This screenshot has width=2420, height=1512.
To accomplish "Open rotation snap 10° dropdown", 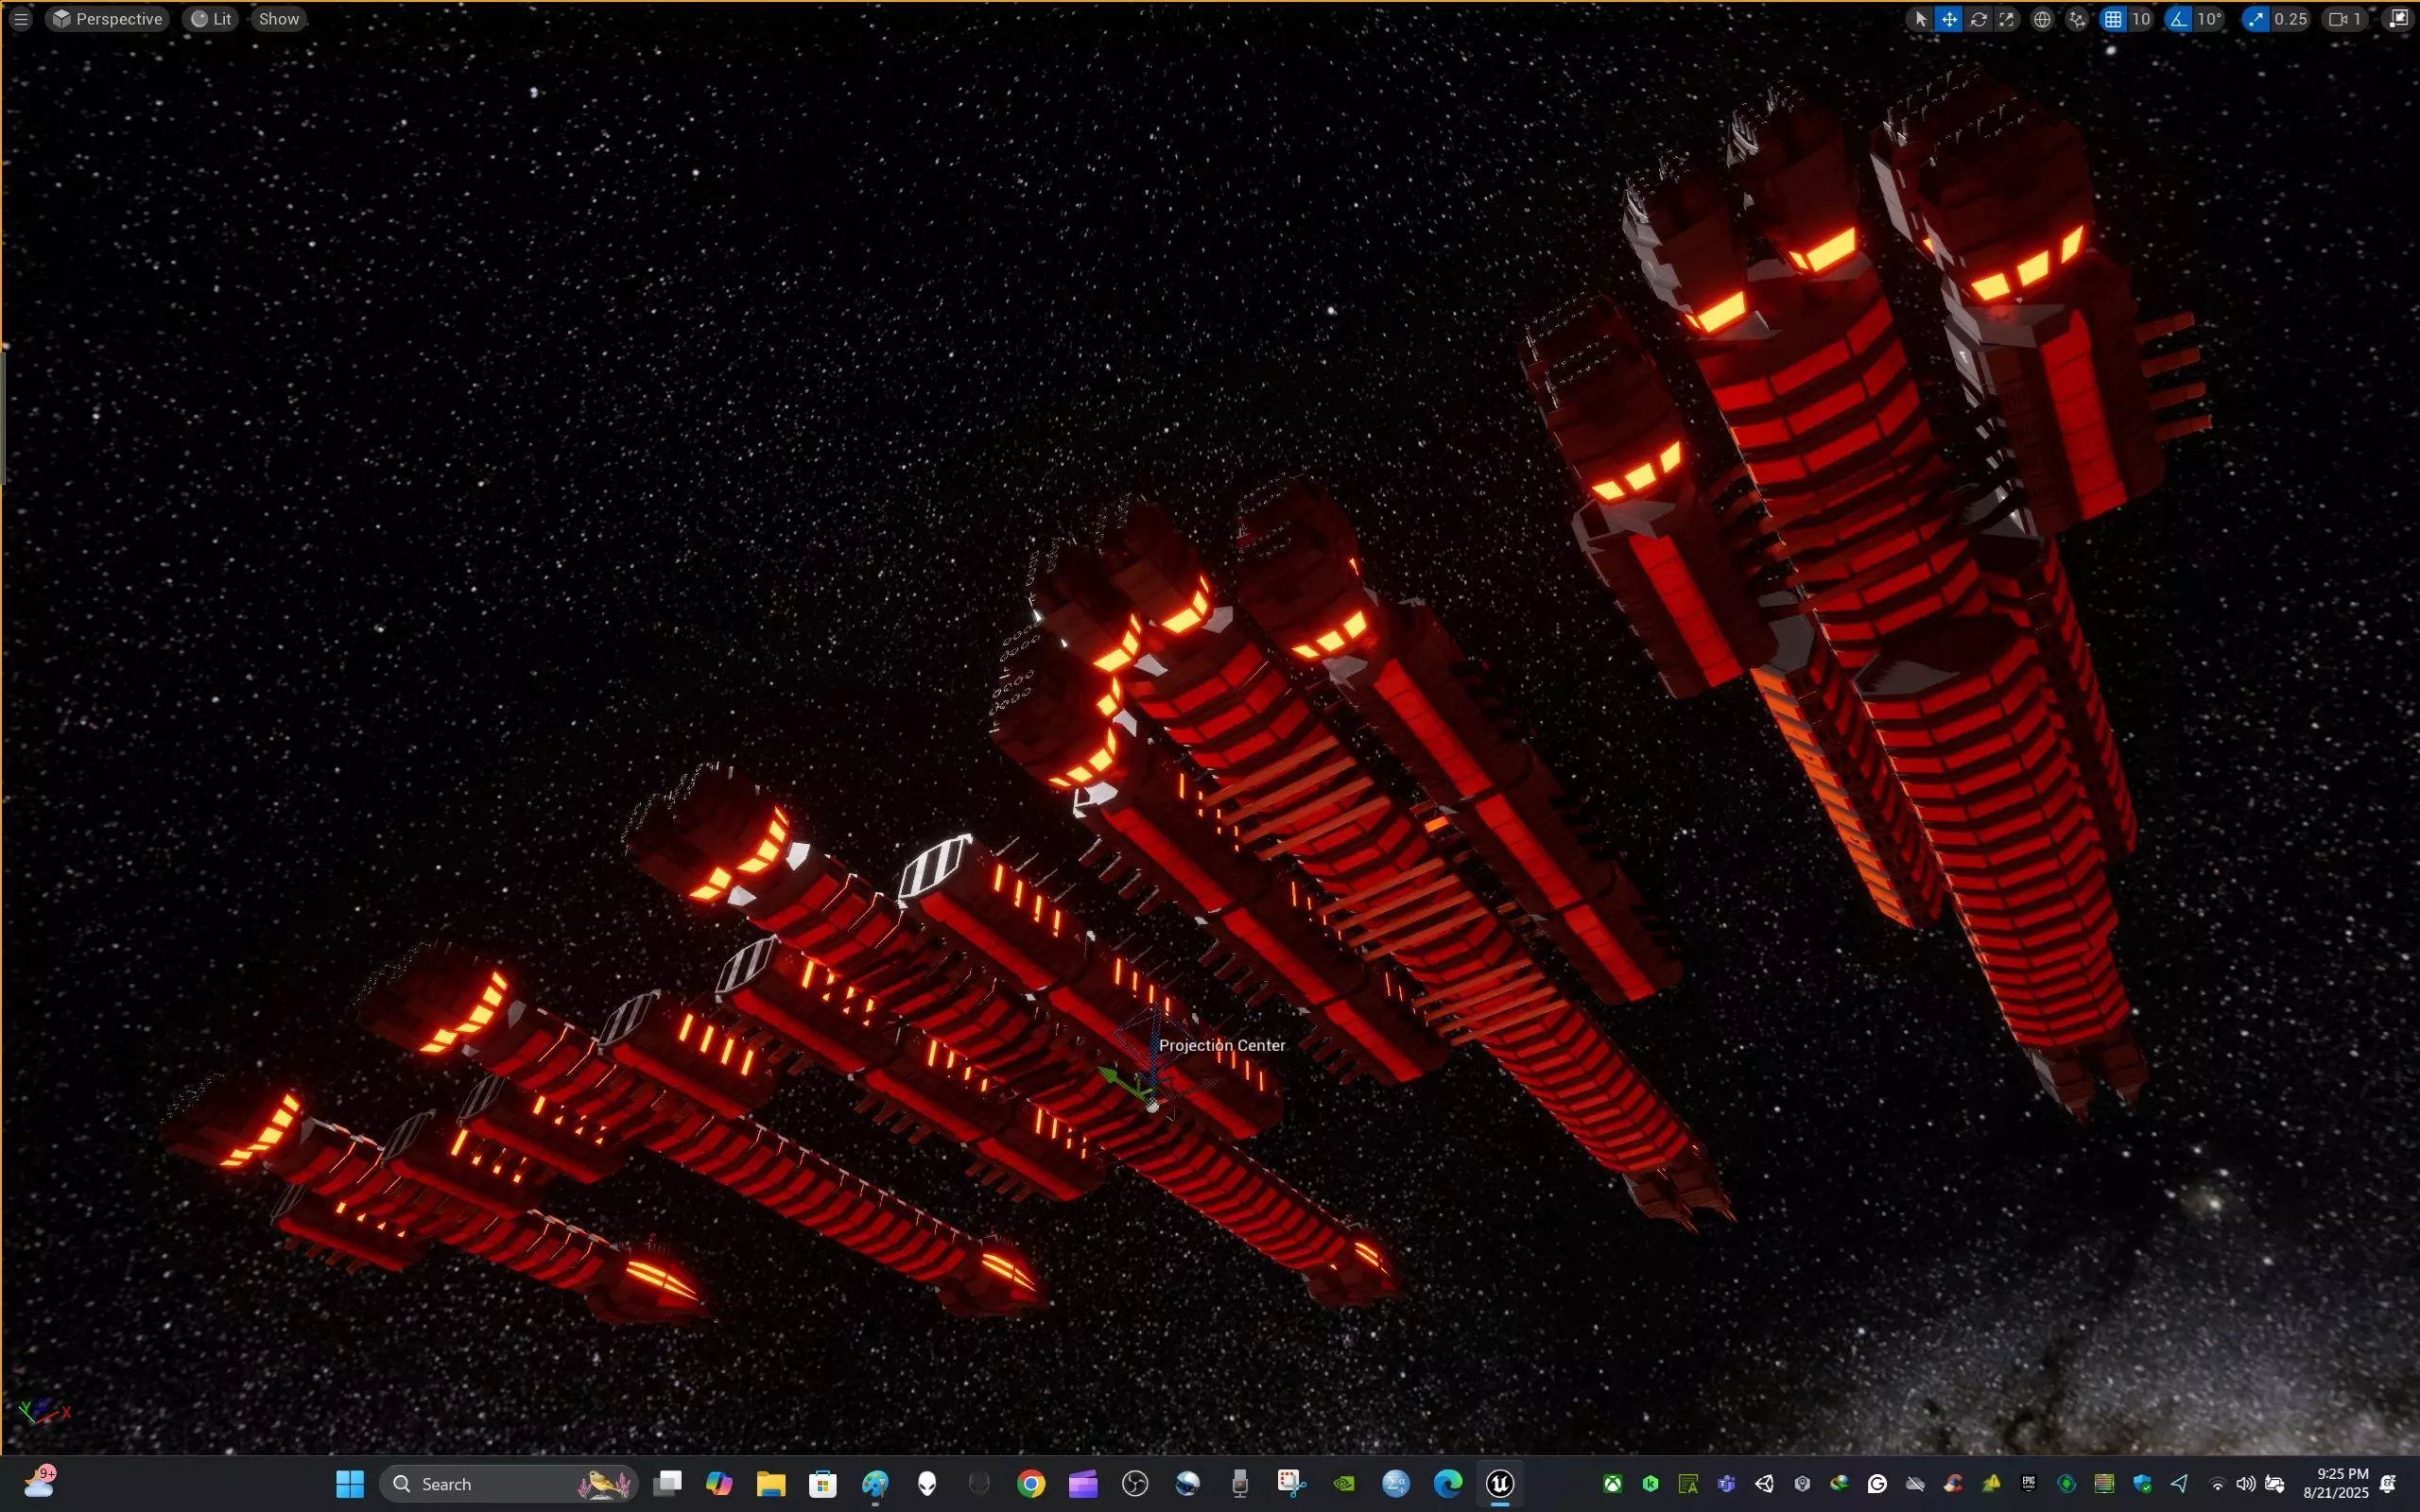I will pyautogui.click(x=2209, y=19).
